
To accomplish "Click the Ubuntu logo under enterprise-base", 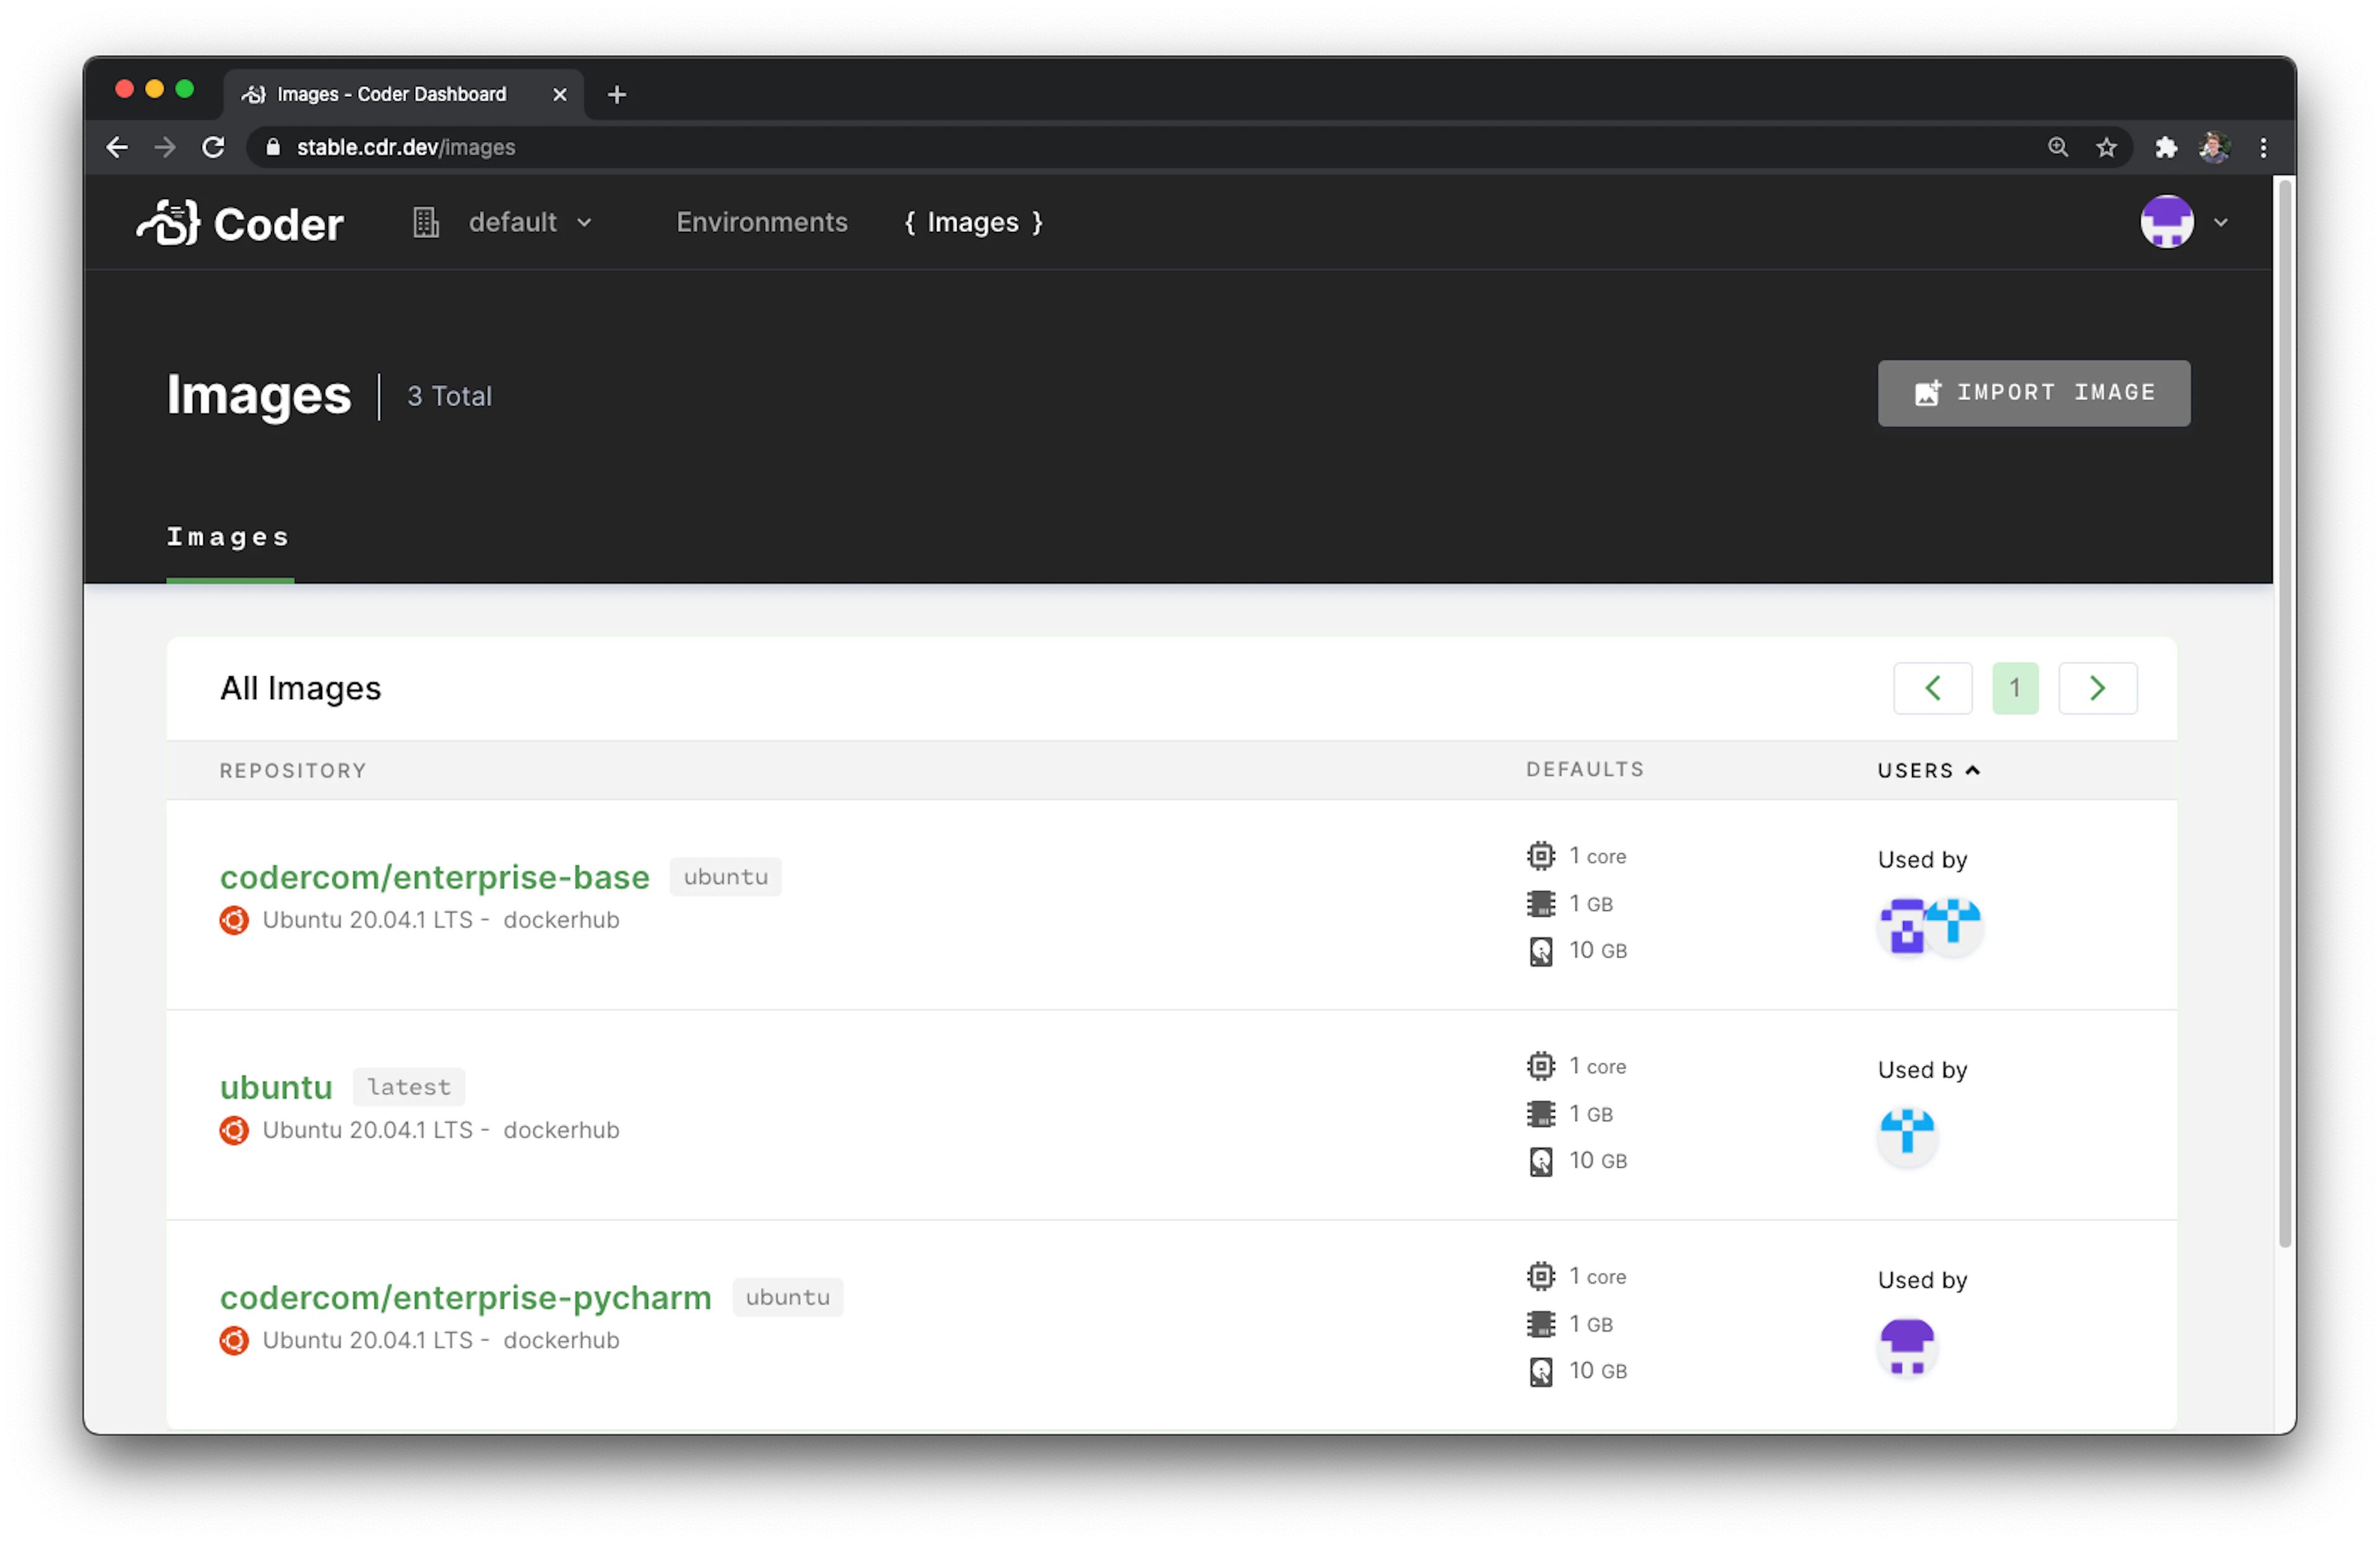I will point(234,920).
